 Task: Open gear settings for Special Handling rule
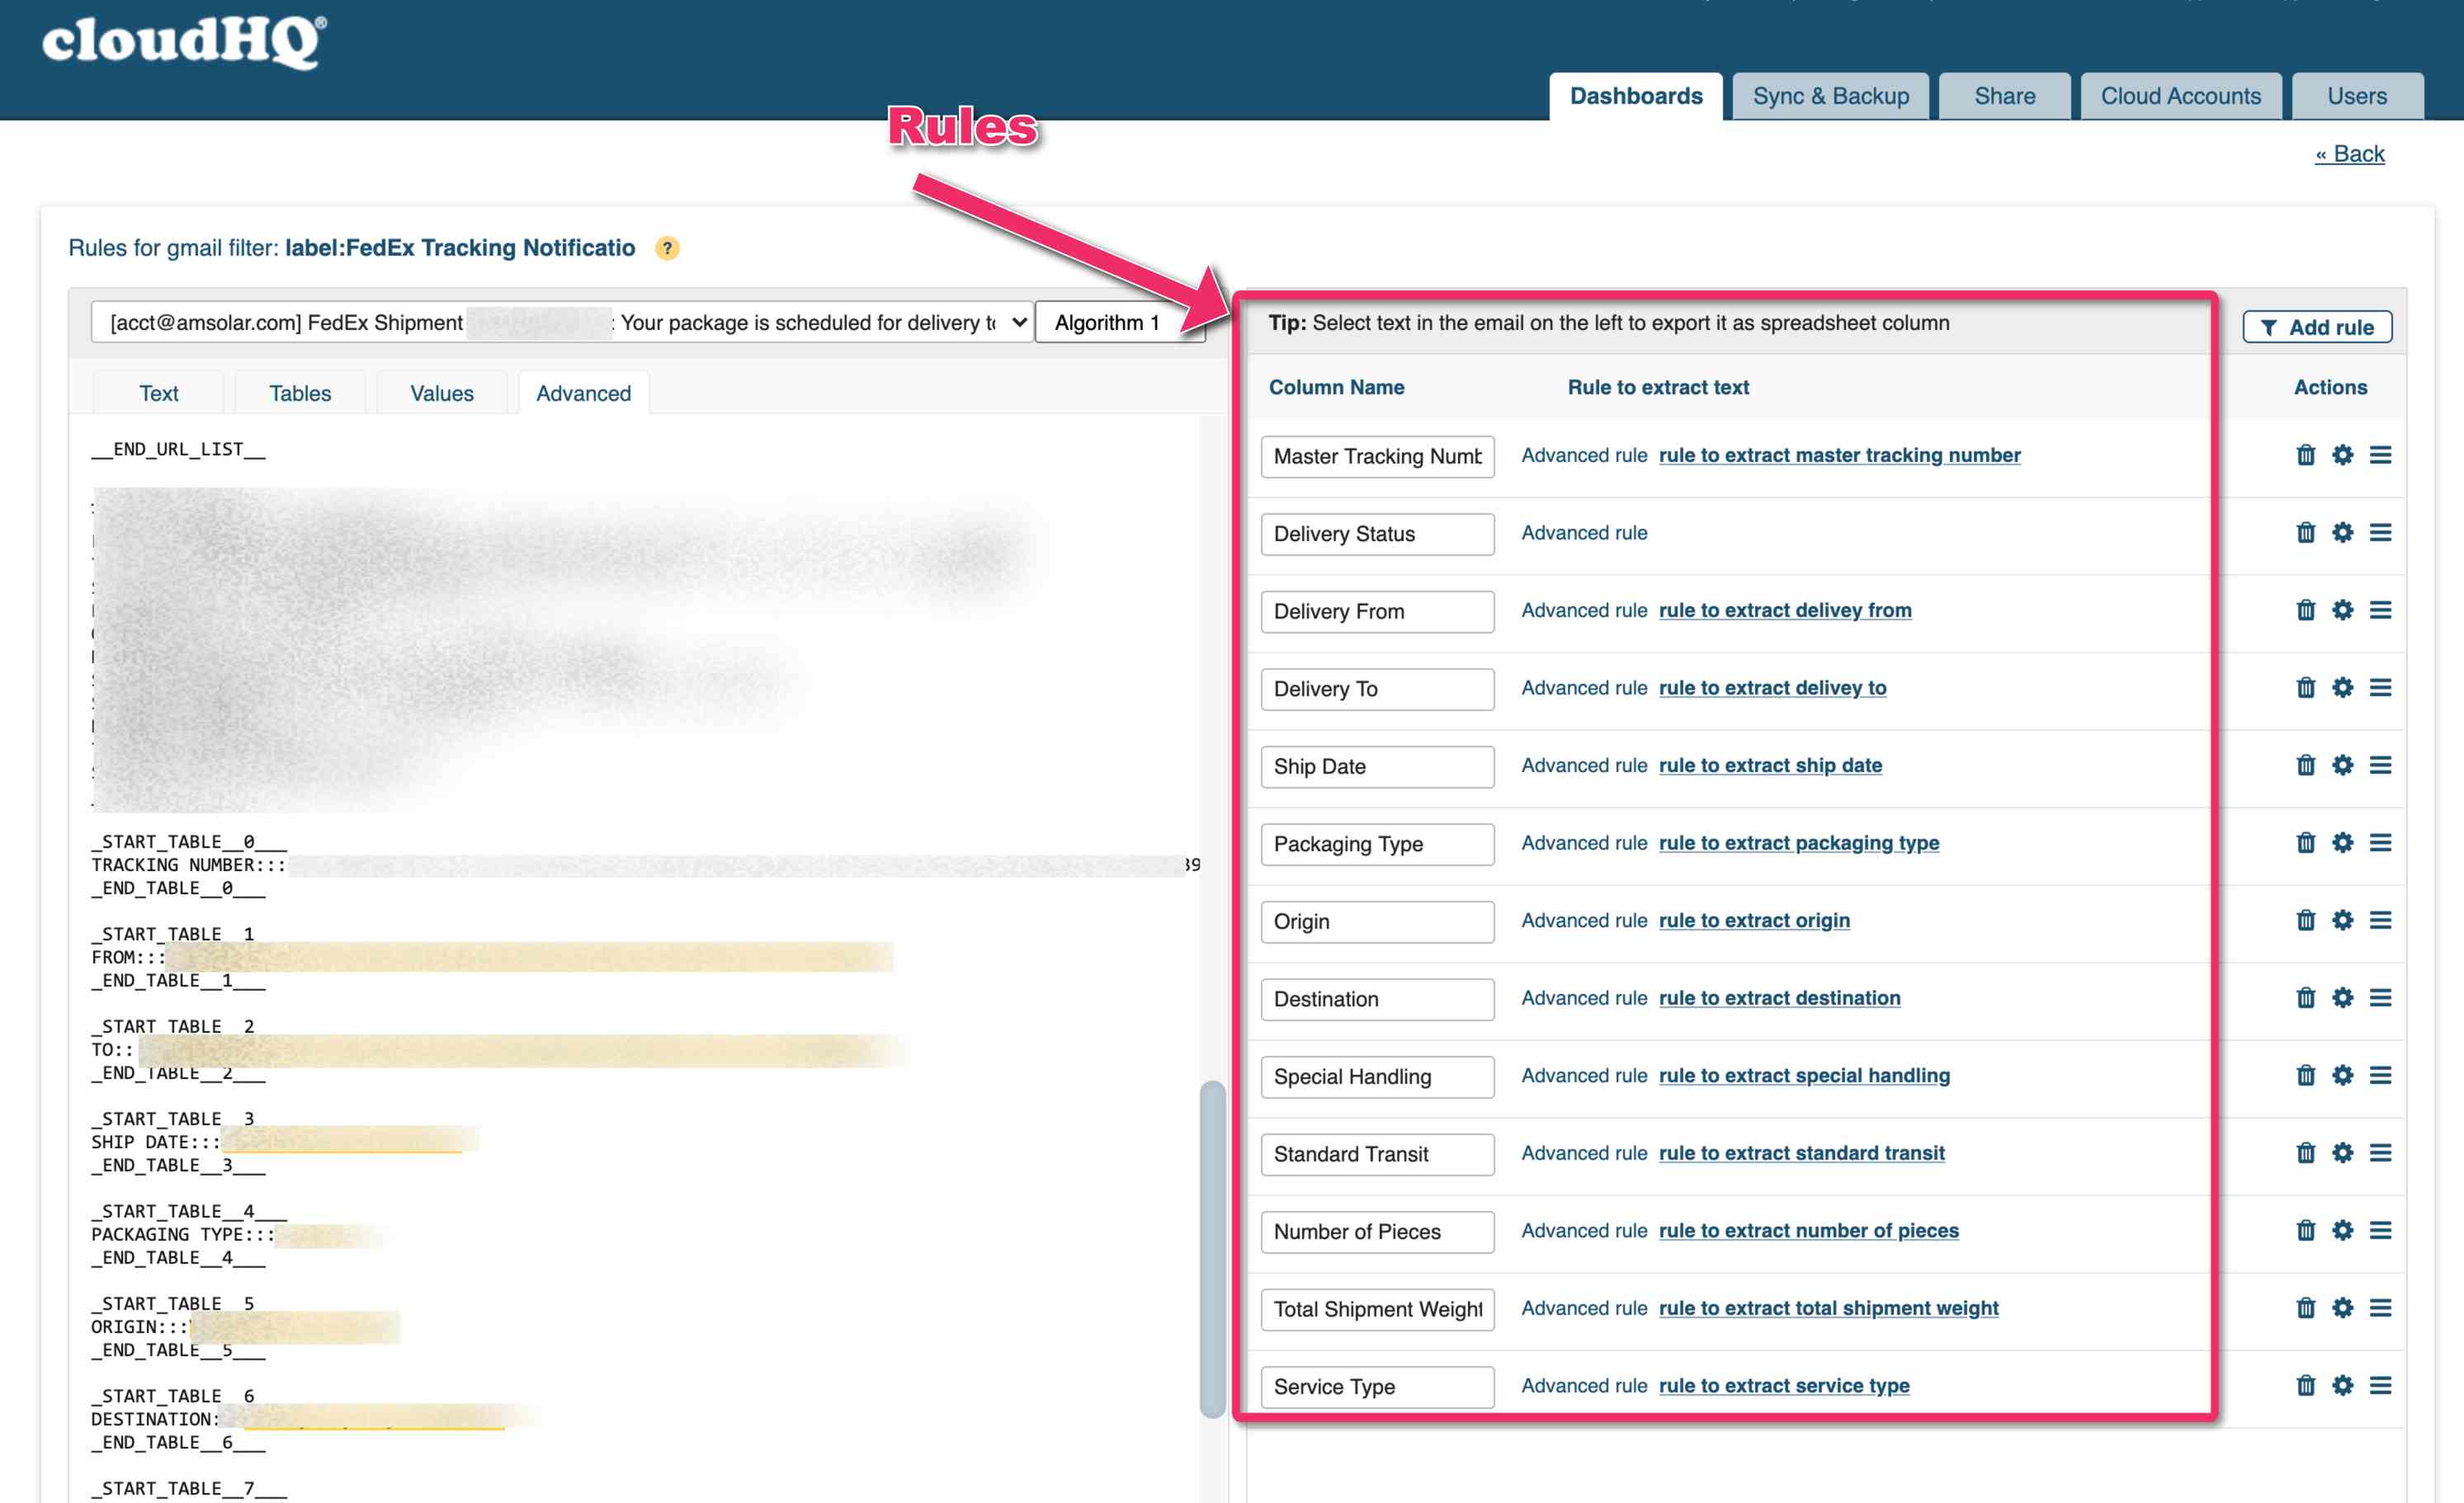(x=2342, y=1075)
